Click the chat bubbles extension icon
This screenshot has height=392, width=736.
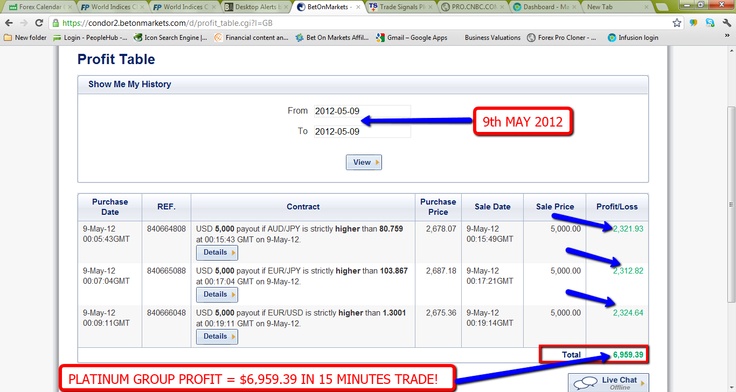click(x=694, y=23)
